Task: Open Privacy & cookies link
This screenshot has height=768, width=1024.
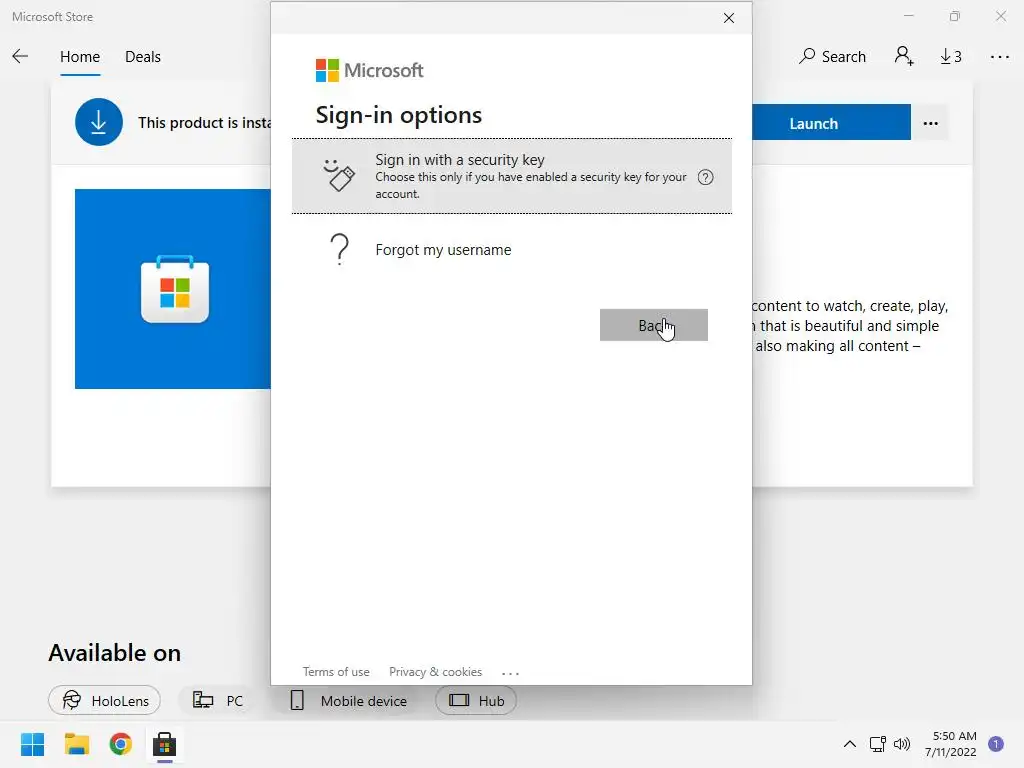Action: tap(435, 672)
